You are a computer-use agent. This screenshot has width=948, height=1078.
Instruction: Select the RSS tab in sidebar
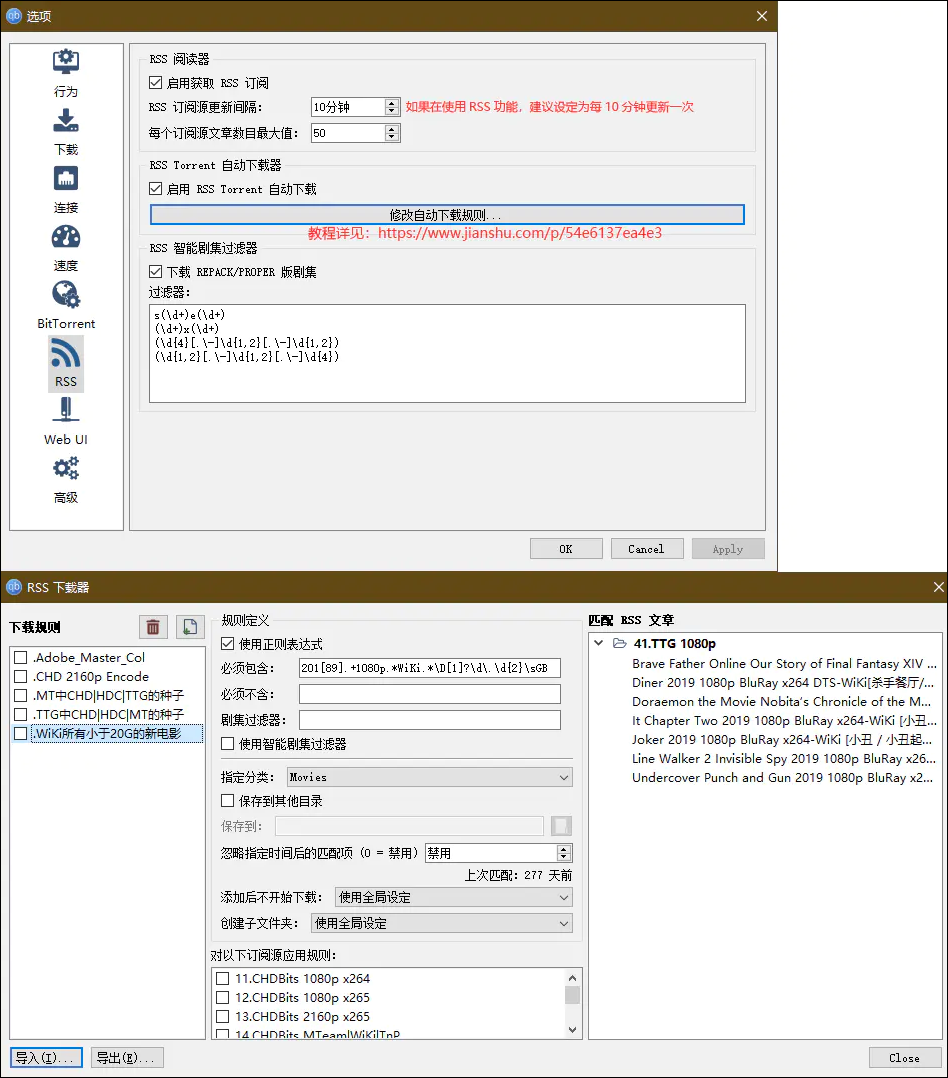[66, 362]
